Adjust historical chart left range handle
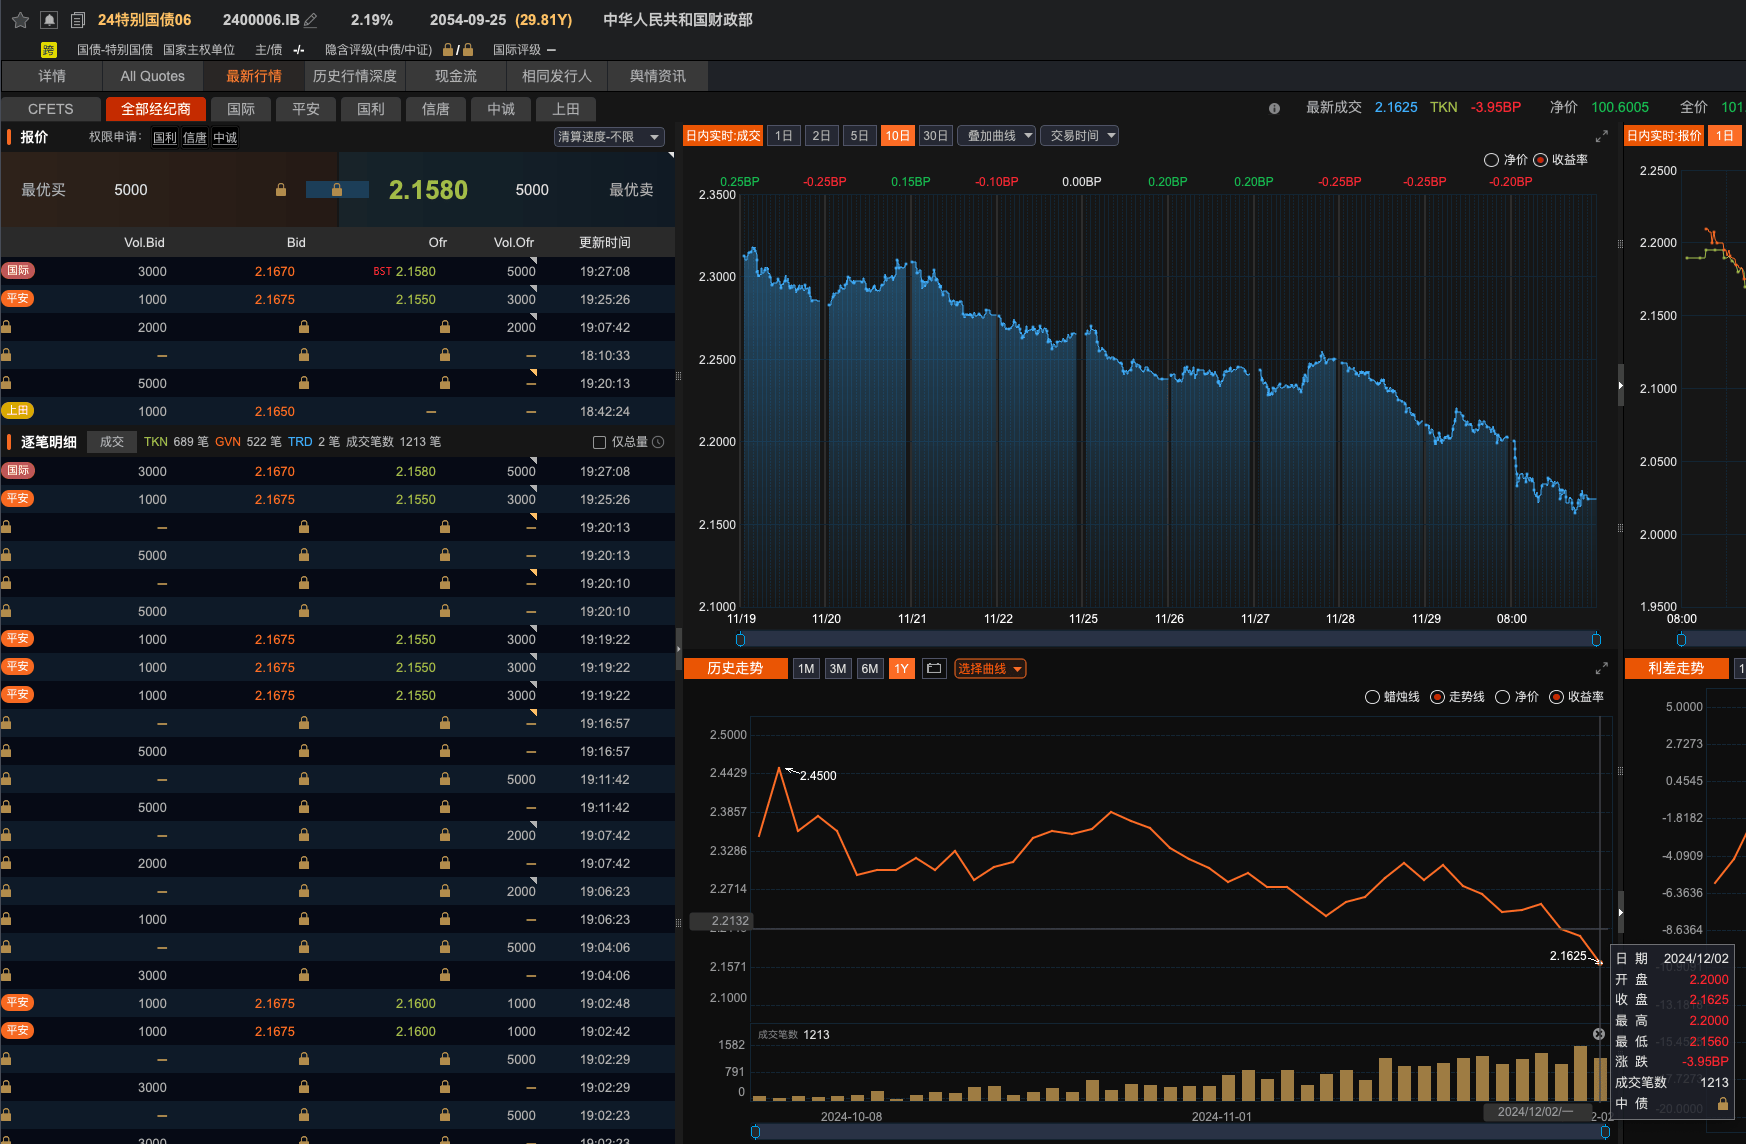Viewport: 1746px width, 1144px height. click(755, 1131)
